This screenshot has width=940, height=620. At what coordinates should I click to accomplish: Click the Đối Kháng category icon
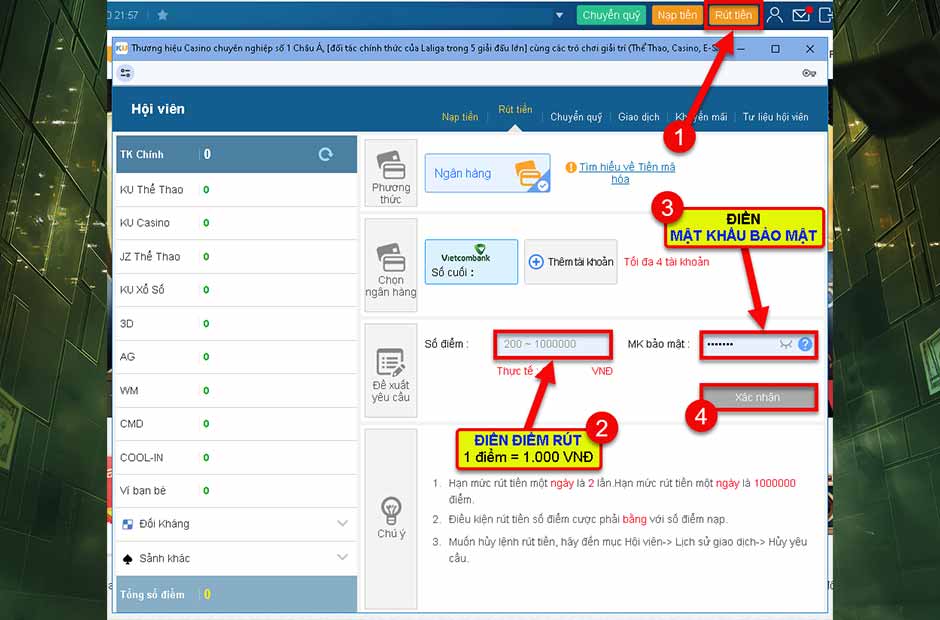127,524
